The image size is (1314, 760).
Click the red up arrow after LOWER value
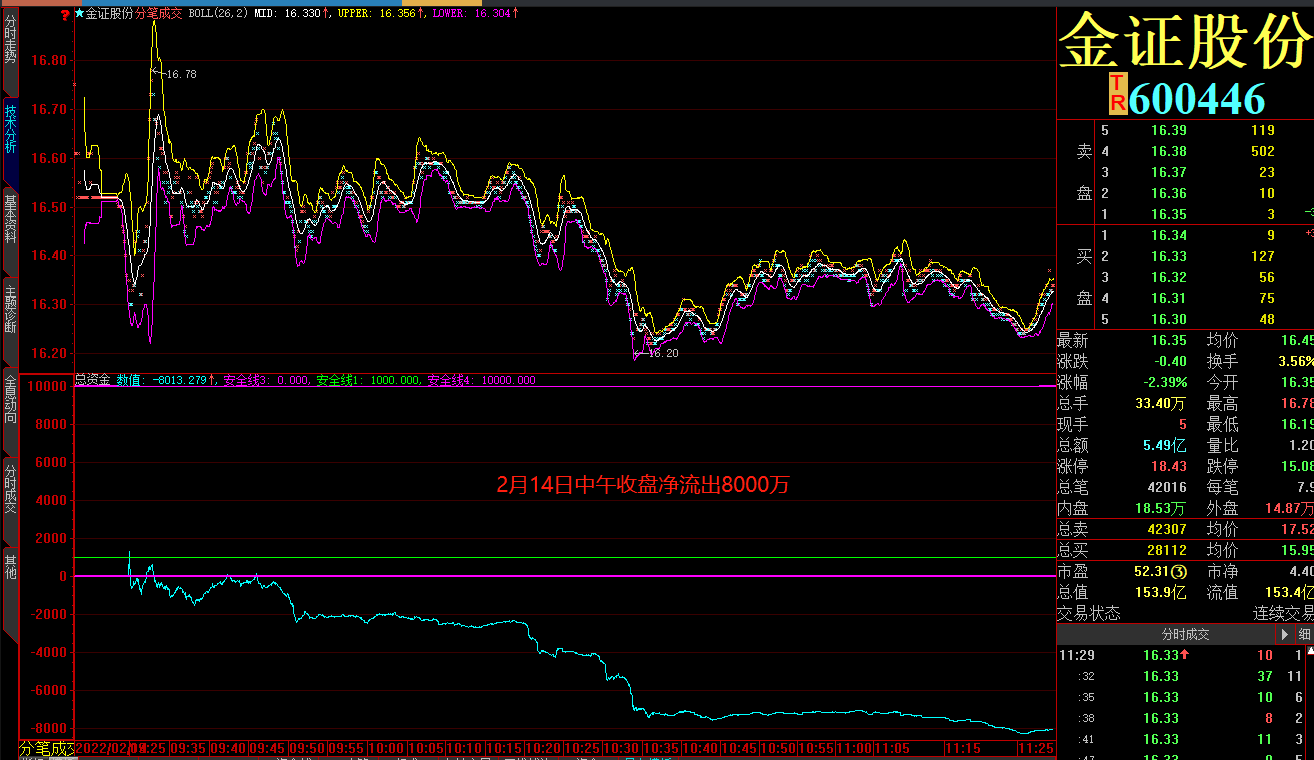click(515, 15)
